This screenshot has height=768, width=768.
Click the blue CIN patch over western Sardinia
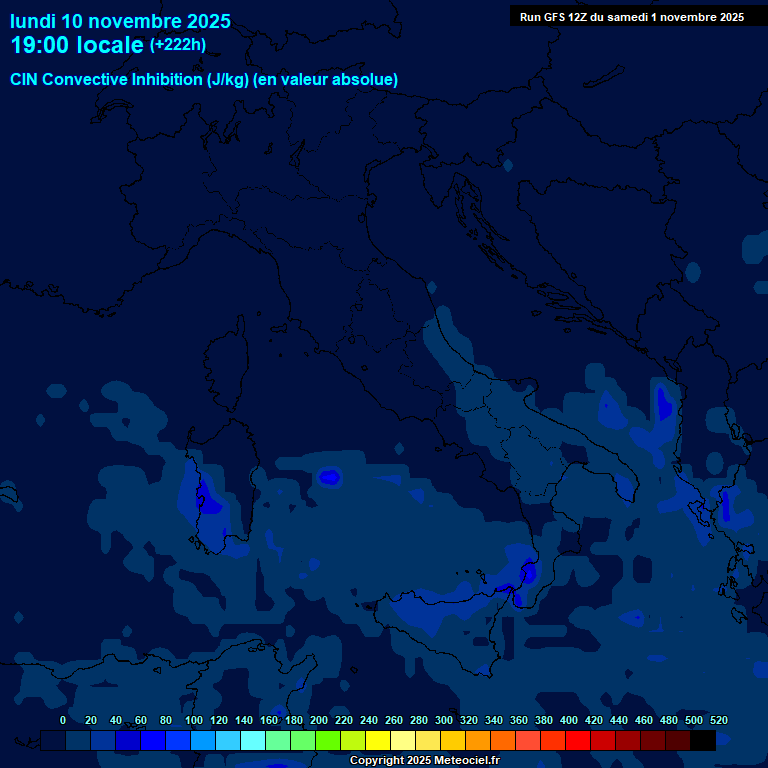204,494
